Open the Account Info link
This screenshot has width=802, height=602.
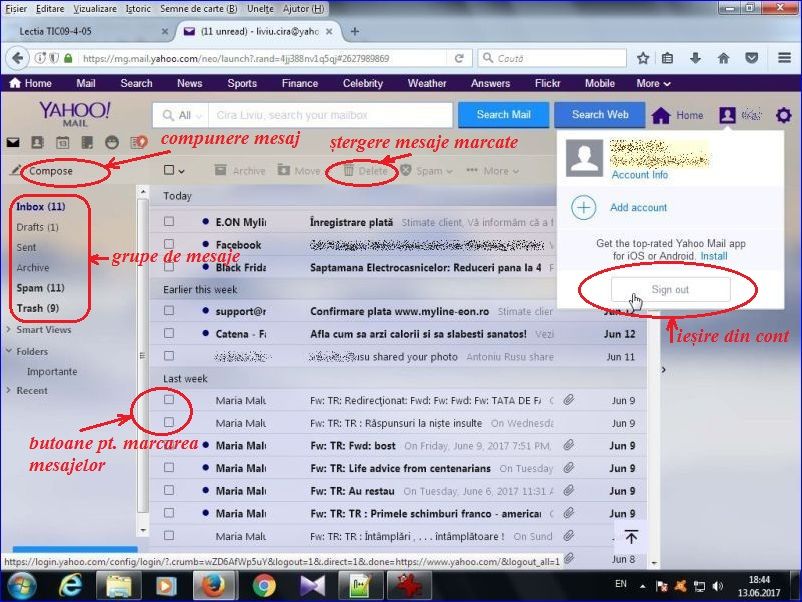pos(640,175)
